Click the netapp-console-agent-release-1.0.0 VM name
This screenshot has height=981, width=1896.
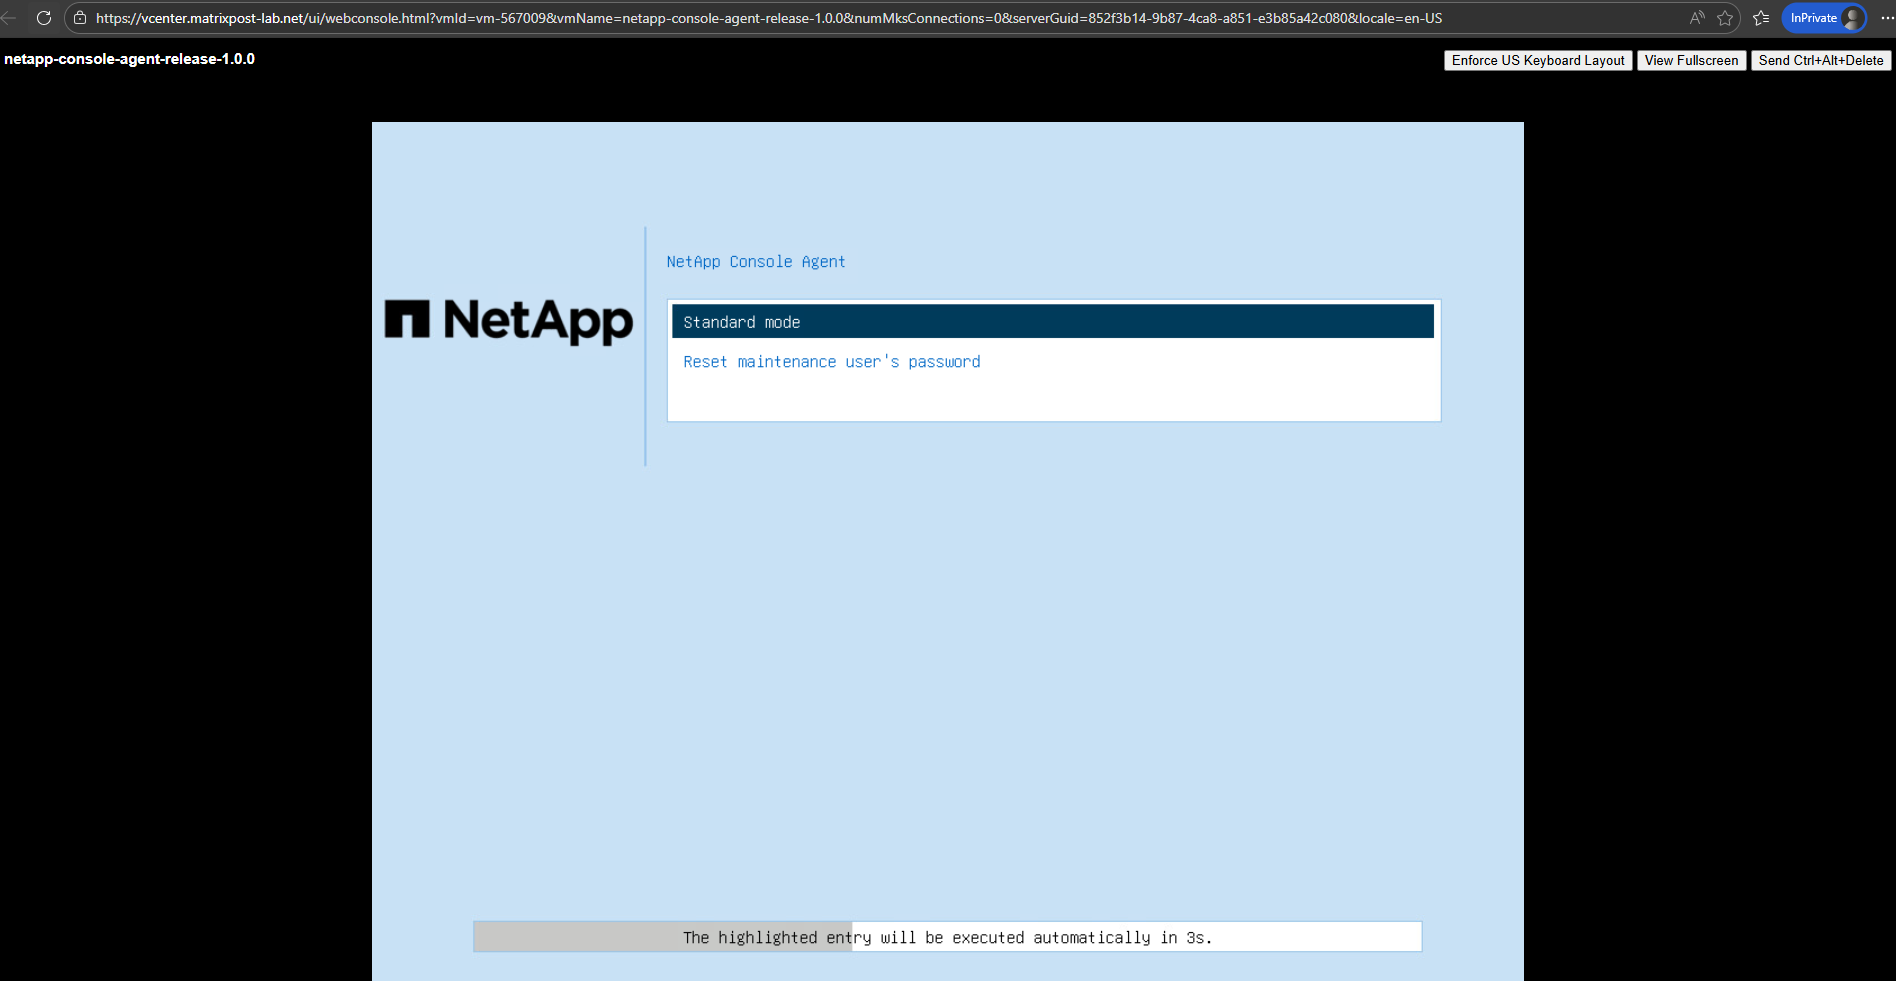click(129, 59)
